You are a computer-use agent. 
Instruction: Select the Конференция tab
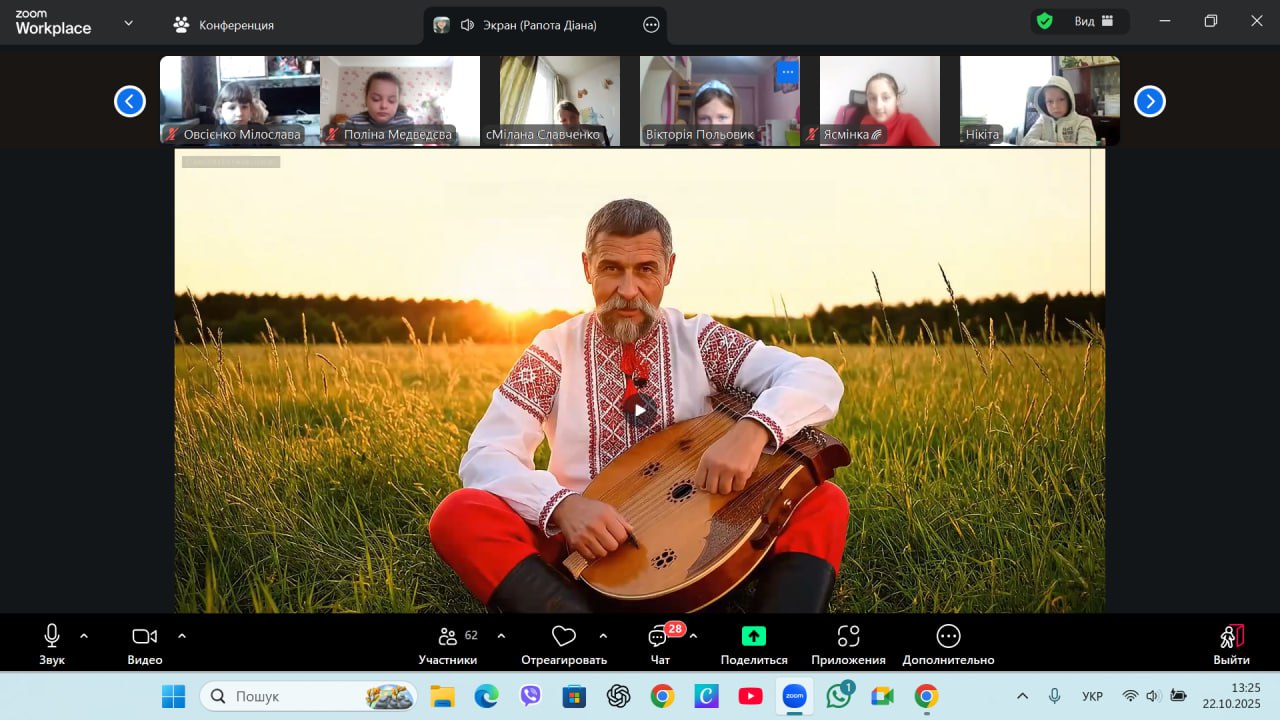coord(224,25)
